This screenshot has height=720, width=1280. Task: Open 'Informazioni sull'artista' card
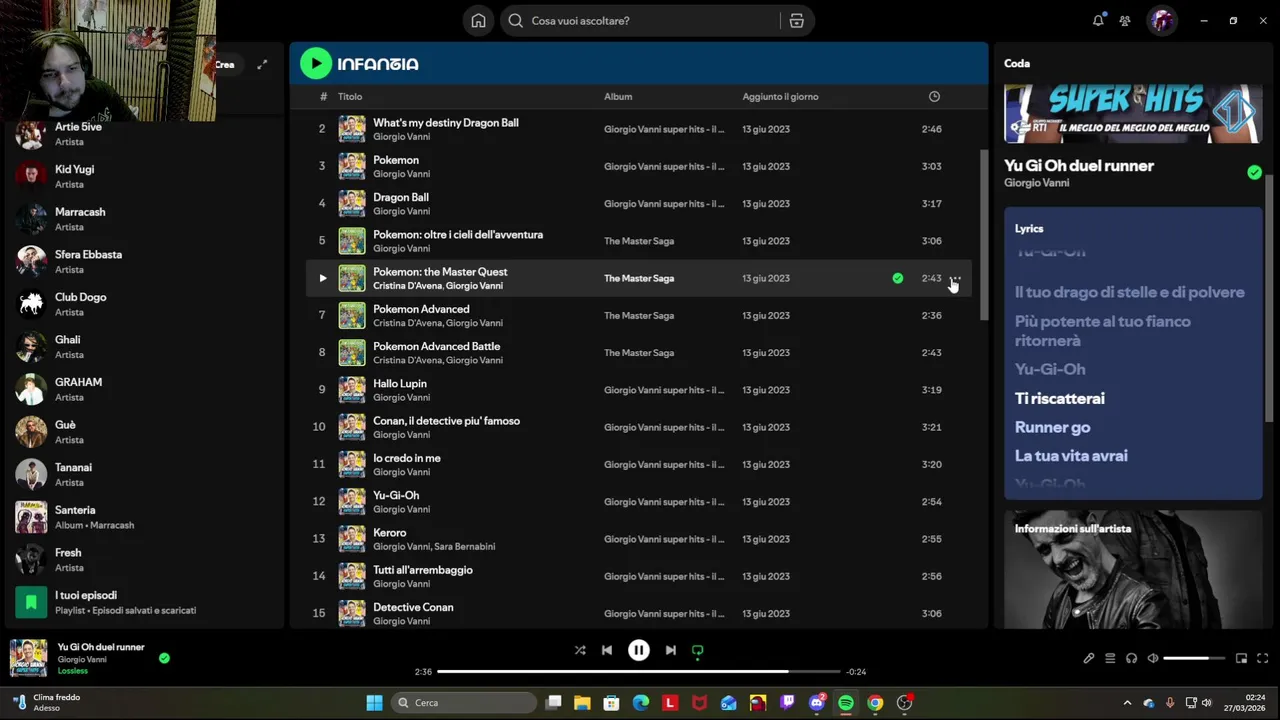[x=1133, y=570]
